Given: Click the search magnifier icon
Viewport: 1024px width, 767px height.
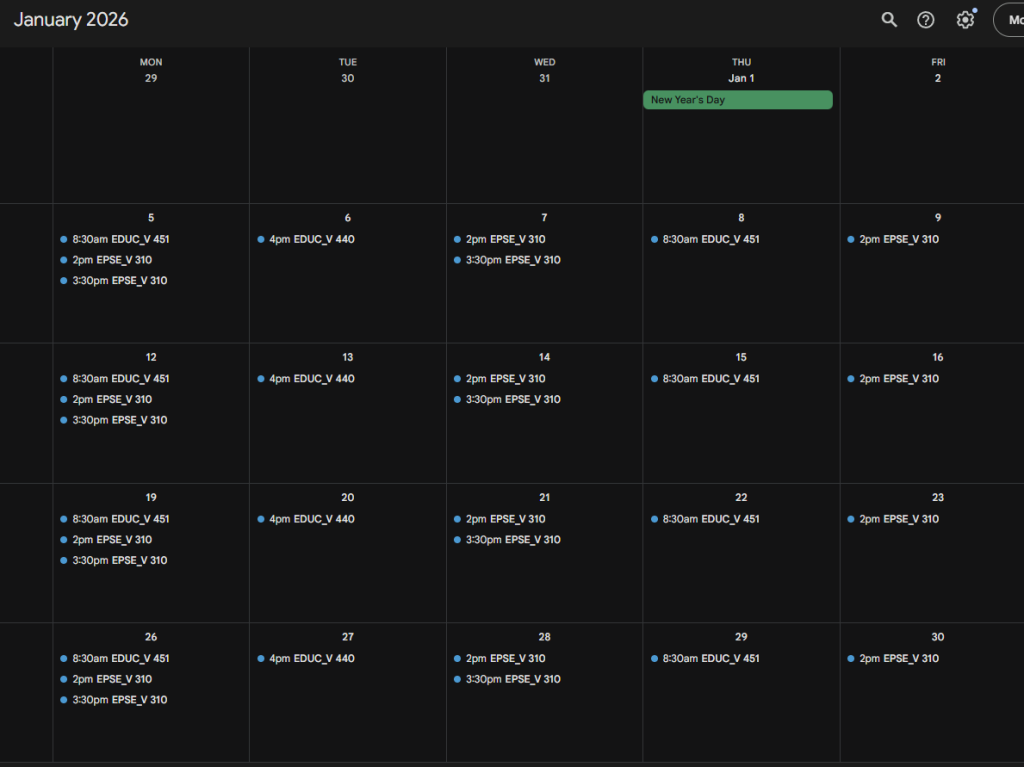Looking at the screenshot, I should tap(889, 20).
